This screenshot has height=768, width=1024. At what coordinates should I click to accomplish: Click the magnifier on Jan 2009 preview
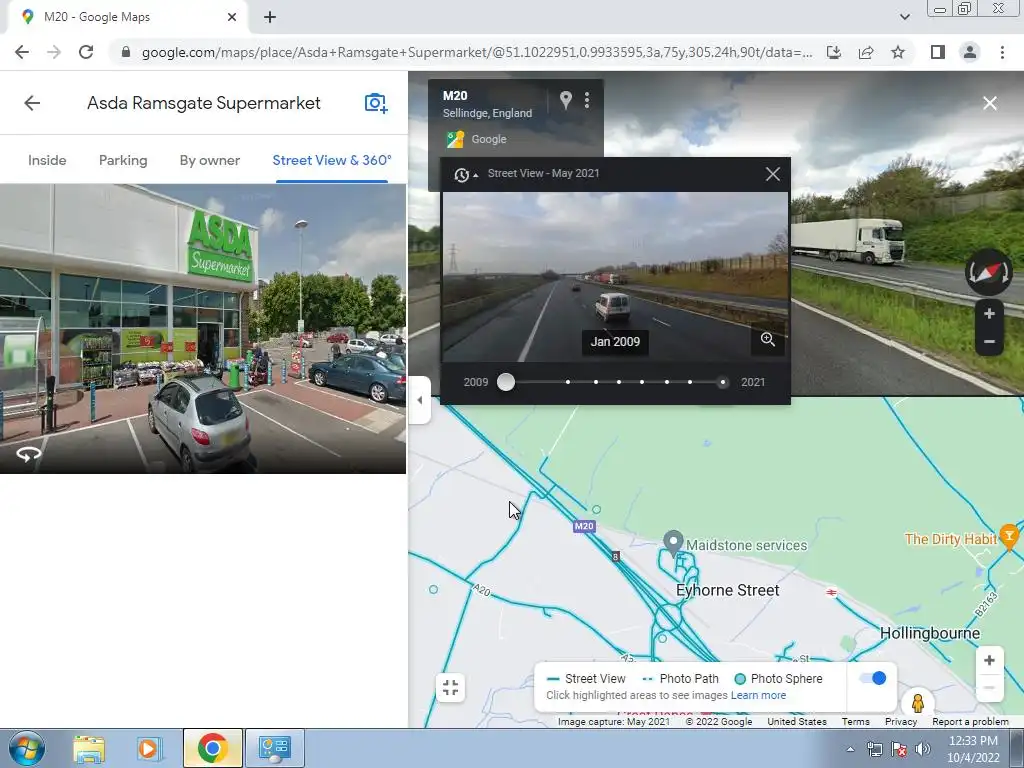tap(767, 340)
